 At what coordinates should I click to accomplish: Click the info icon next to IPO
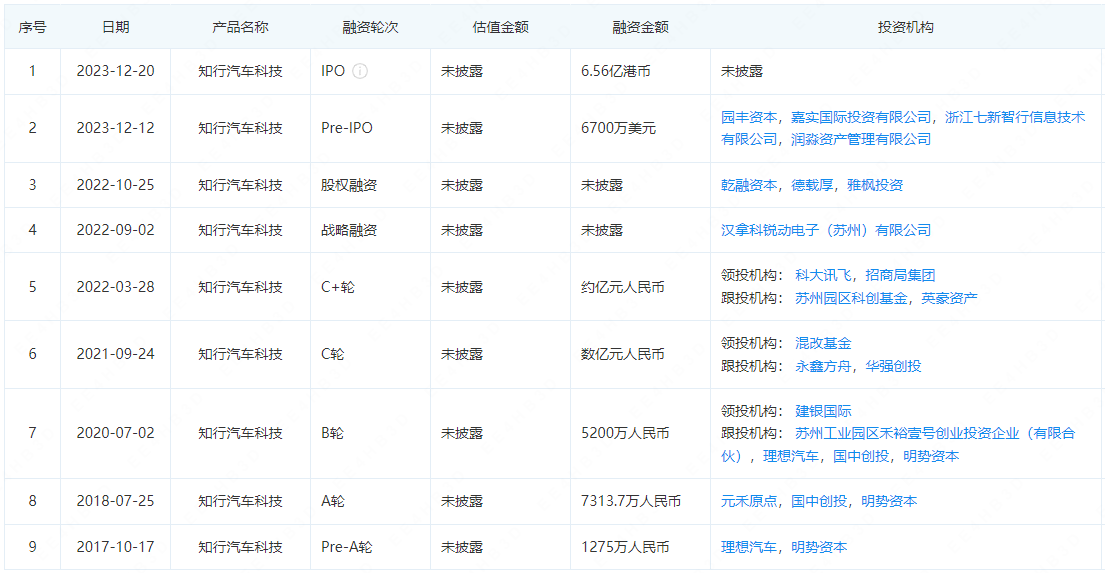(359, 71)
